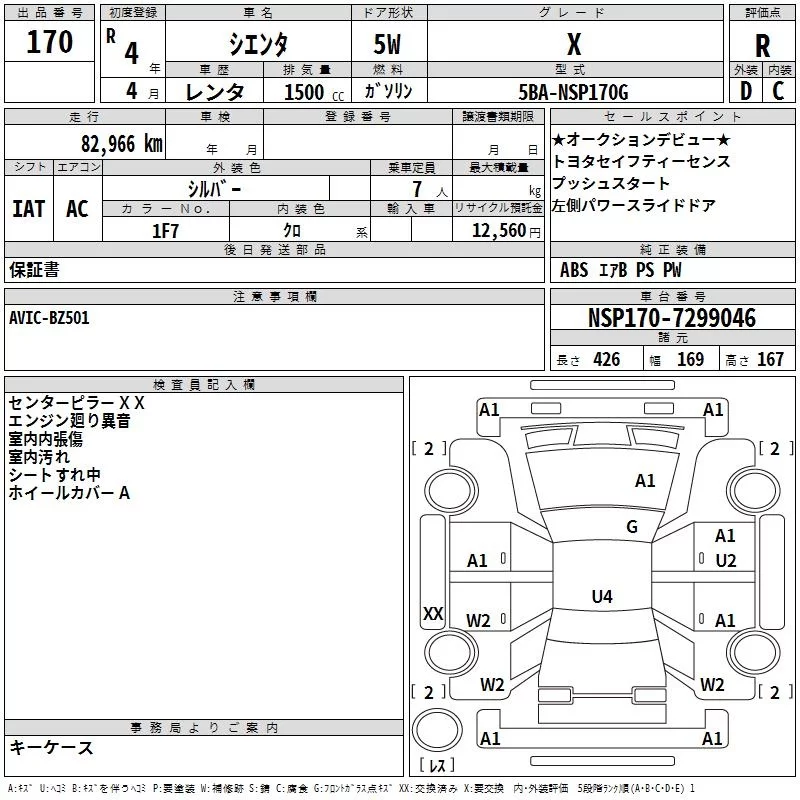
Task: Click color number 1F7
Action: [165, 231]
